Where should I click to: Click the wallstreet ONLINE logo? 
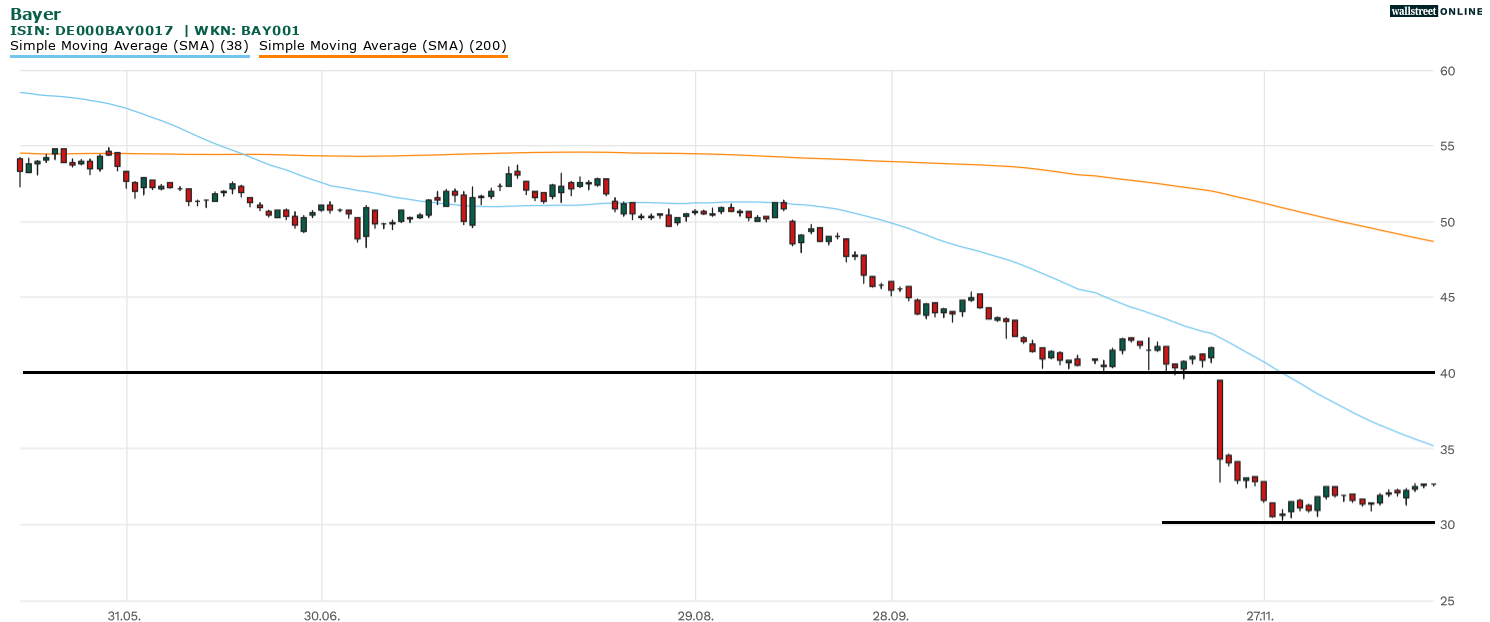[1435, 11]
